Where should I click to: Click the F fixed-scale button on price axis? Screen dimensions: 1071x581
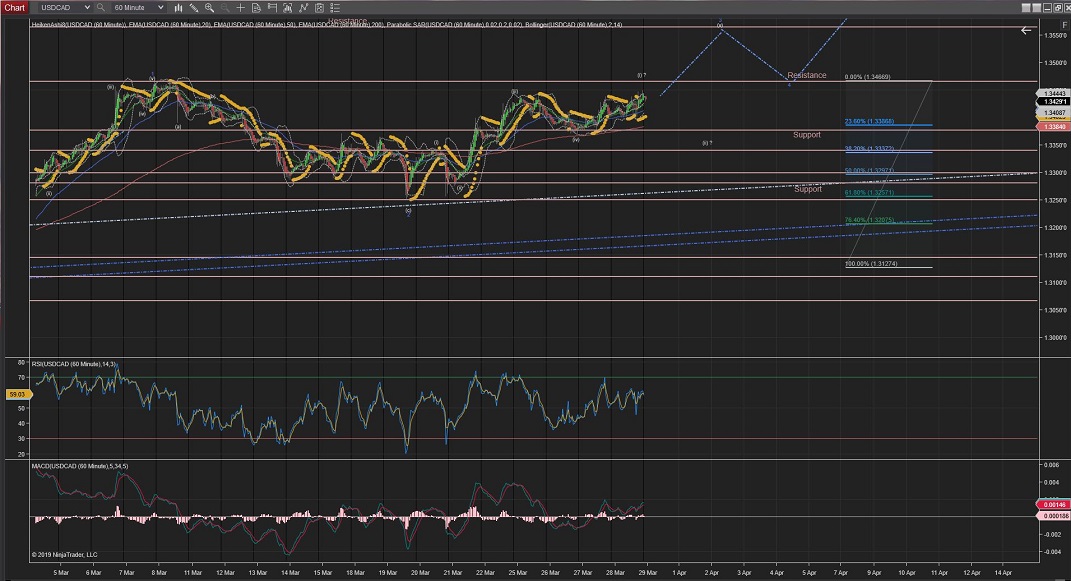point(1065,25)
